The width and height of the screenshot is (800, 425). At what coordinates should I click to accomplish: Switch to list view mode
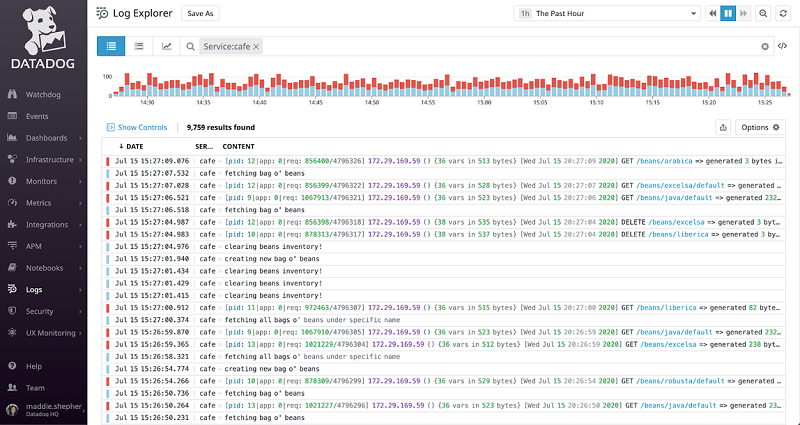point(111,46)
